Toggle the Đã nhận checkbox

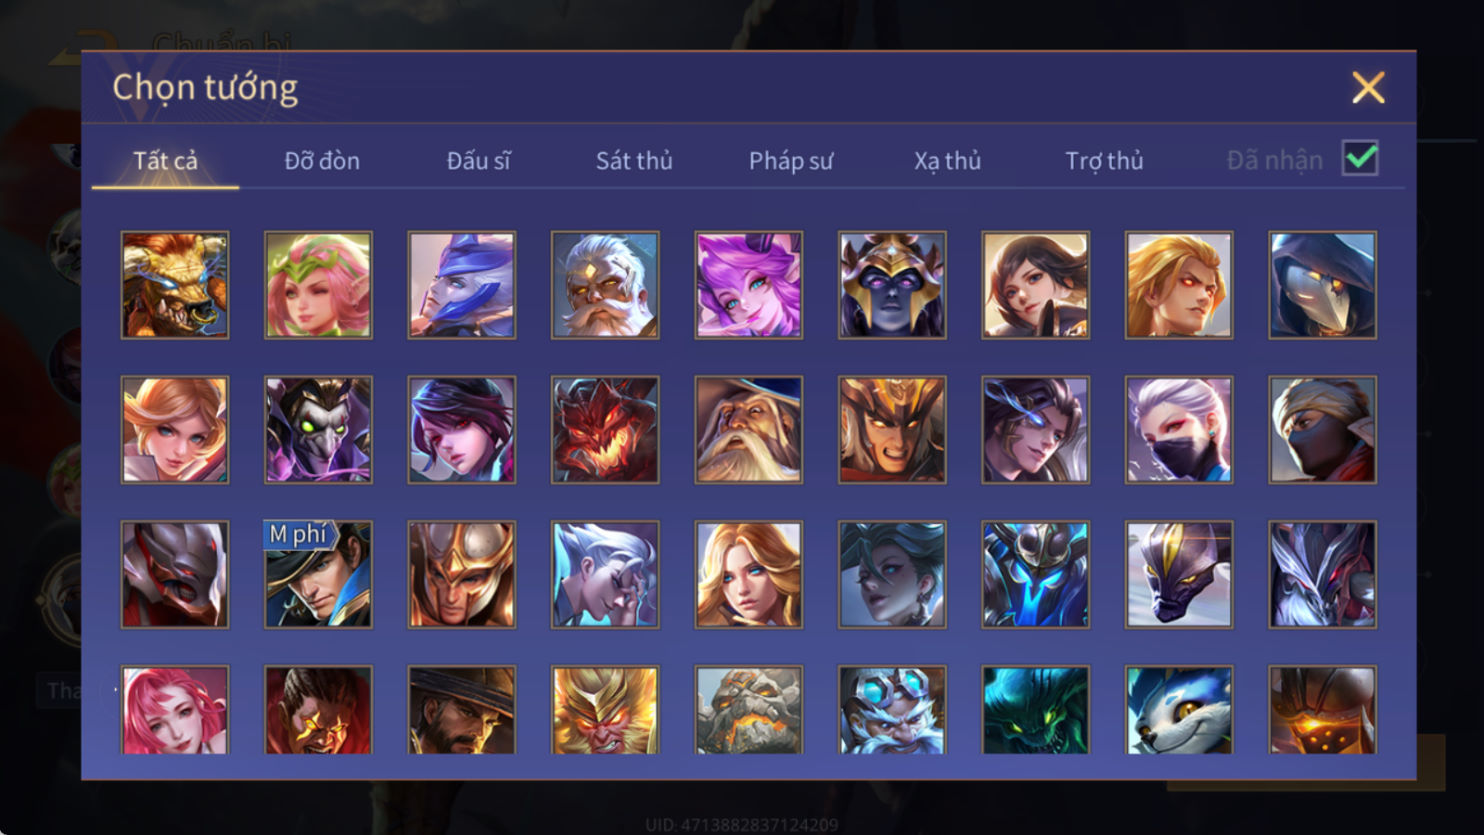pyautogui.click(x=1360, y=158)
